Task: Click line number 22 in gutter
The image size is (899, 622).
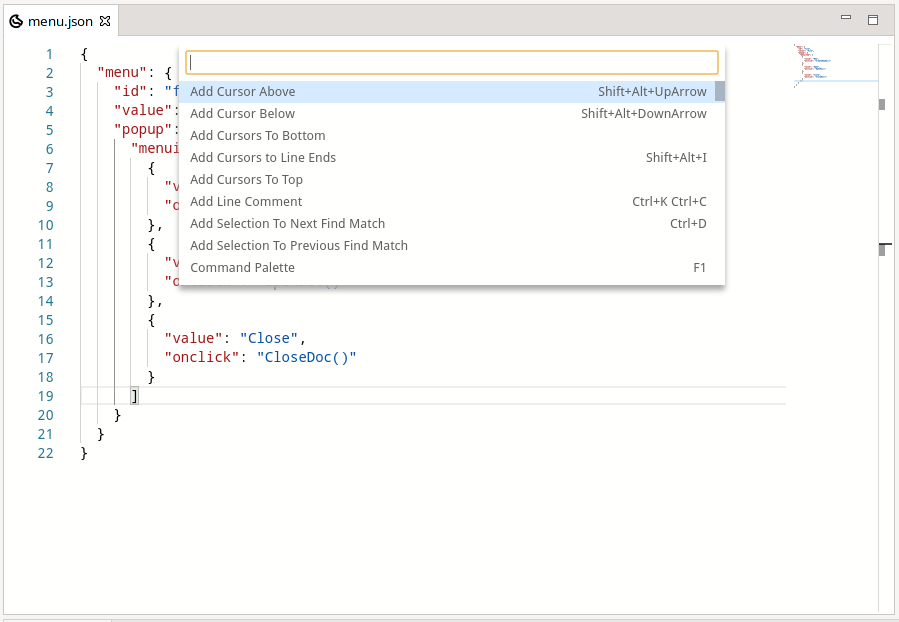Action: coord(45,453)
